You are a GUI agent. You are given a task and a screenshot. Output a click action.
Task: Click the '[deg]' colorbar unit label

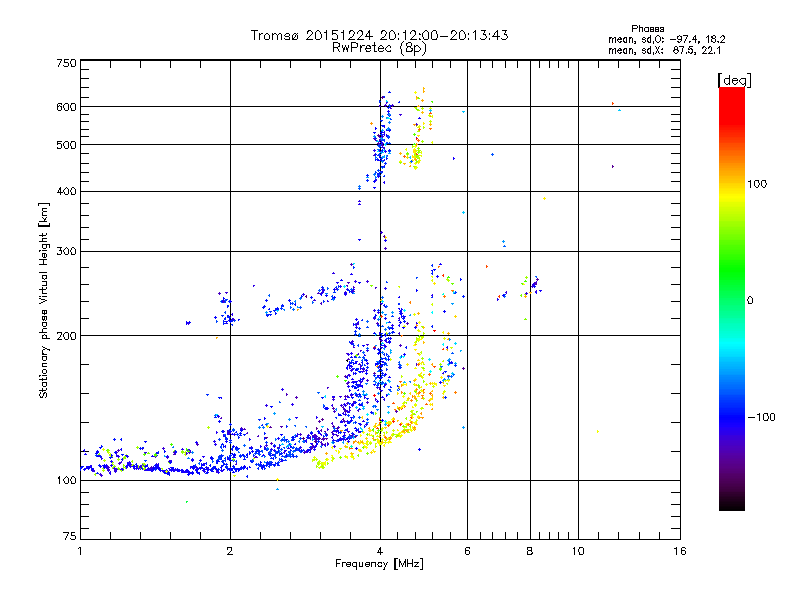[734, 81]
